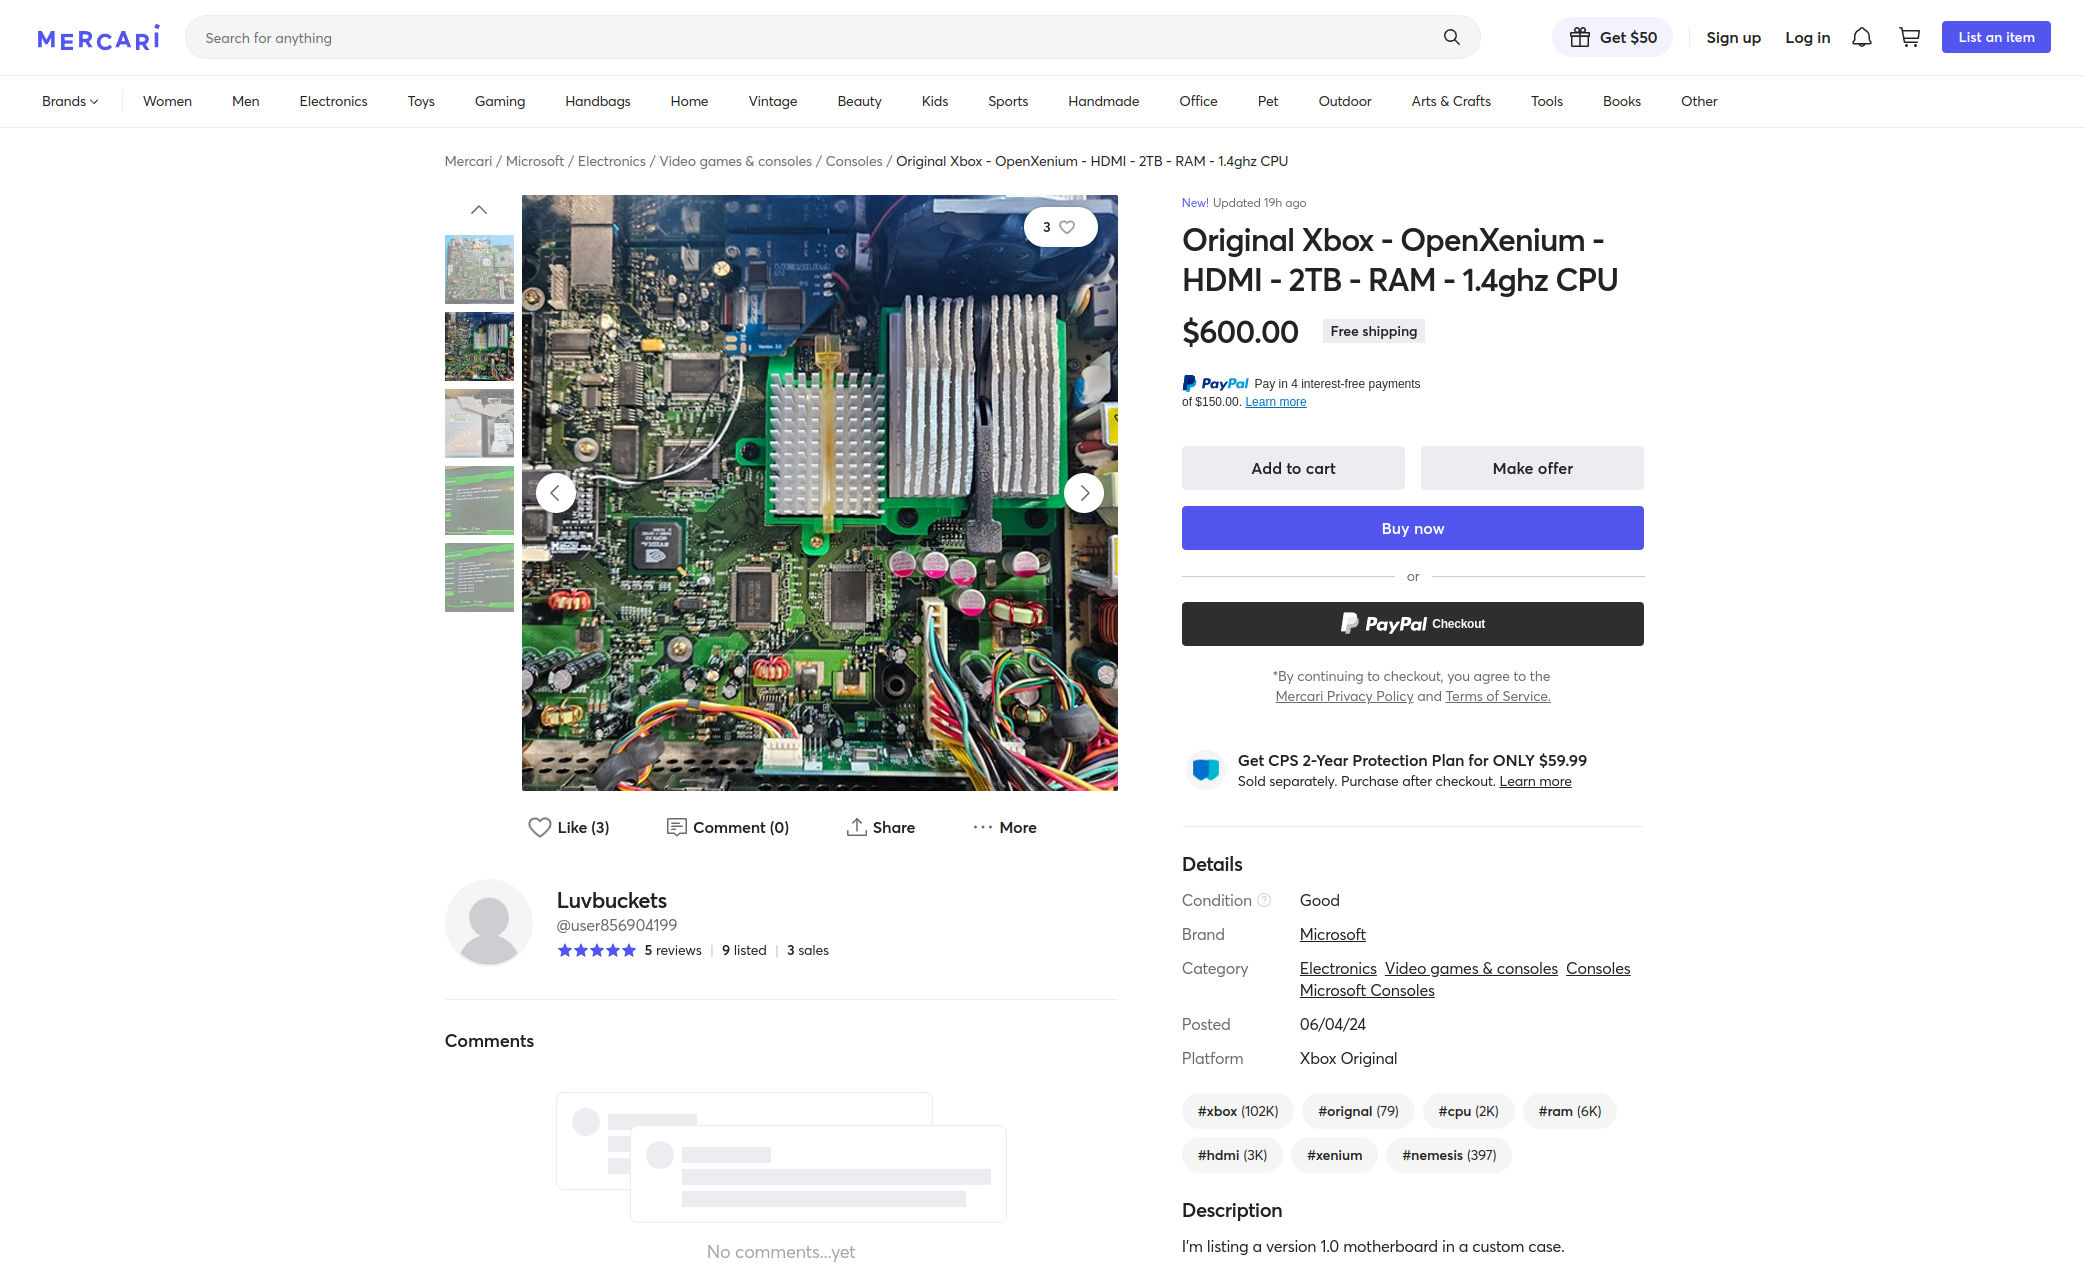Click Condition help question icon
Image resolution: width=2085 pixels, height=1284 pixels.
pyautogui.click(x=1264, y=900)
